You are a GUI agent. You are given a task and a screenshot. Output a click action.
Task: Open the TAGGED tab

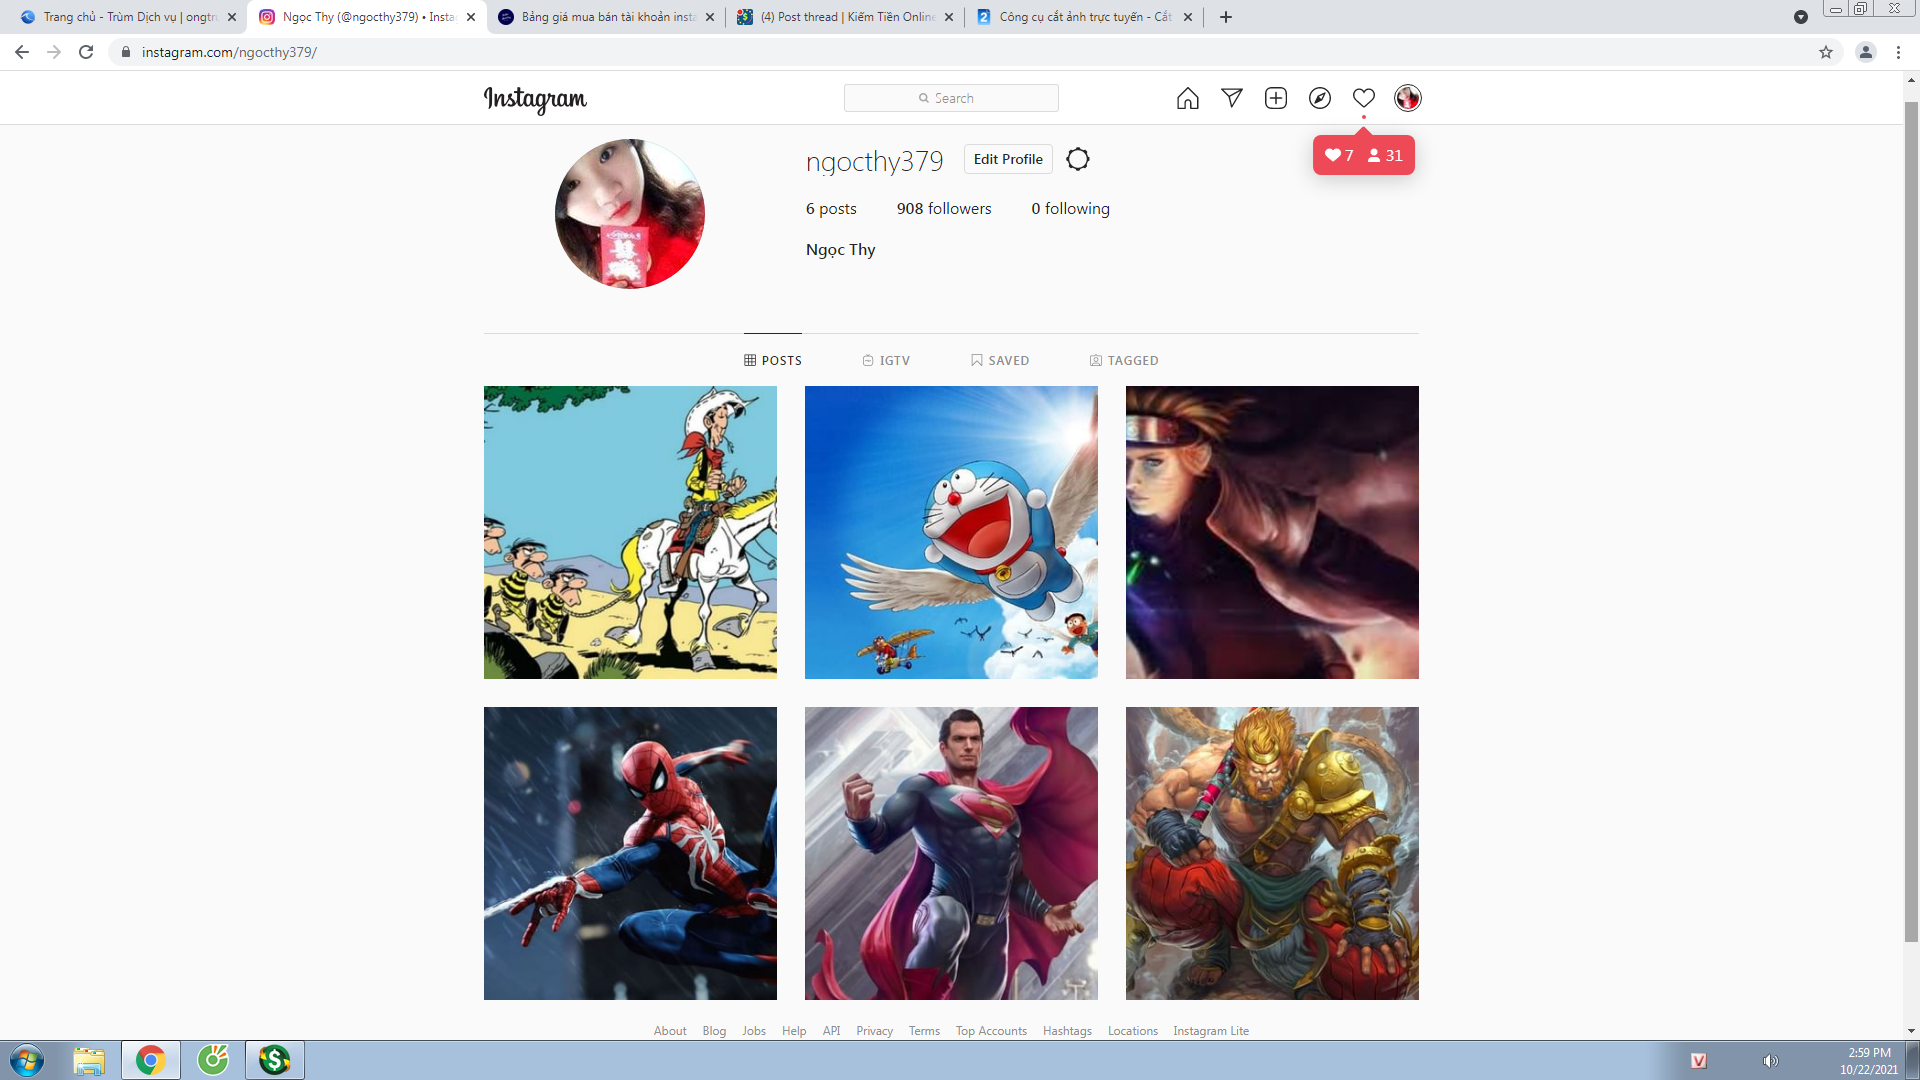(x=1123, y=360)
